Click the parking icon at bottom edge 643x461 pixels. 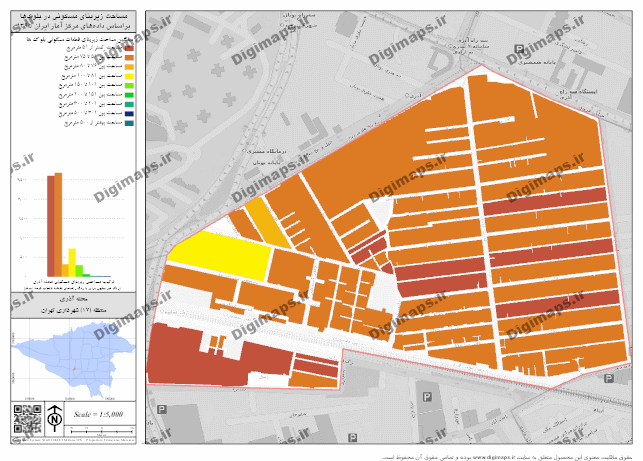coord(352,438)
